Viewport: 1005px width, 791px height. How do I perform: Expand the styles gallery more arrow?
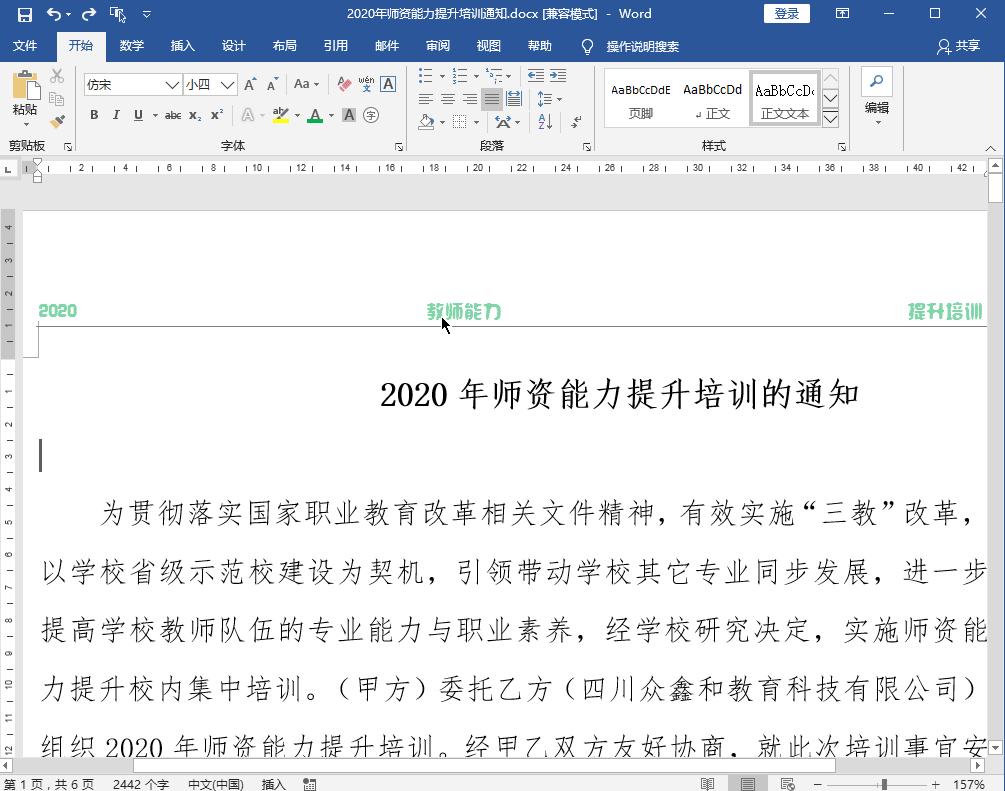coord(830,118)
